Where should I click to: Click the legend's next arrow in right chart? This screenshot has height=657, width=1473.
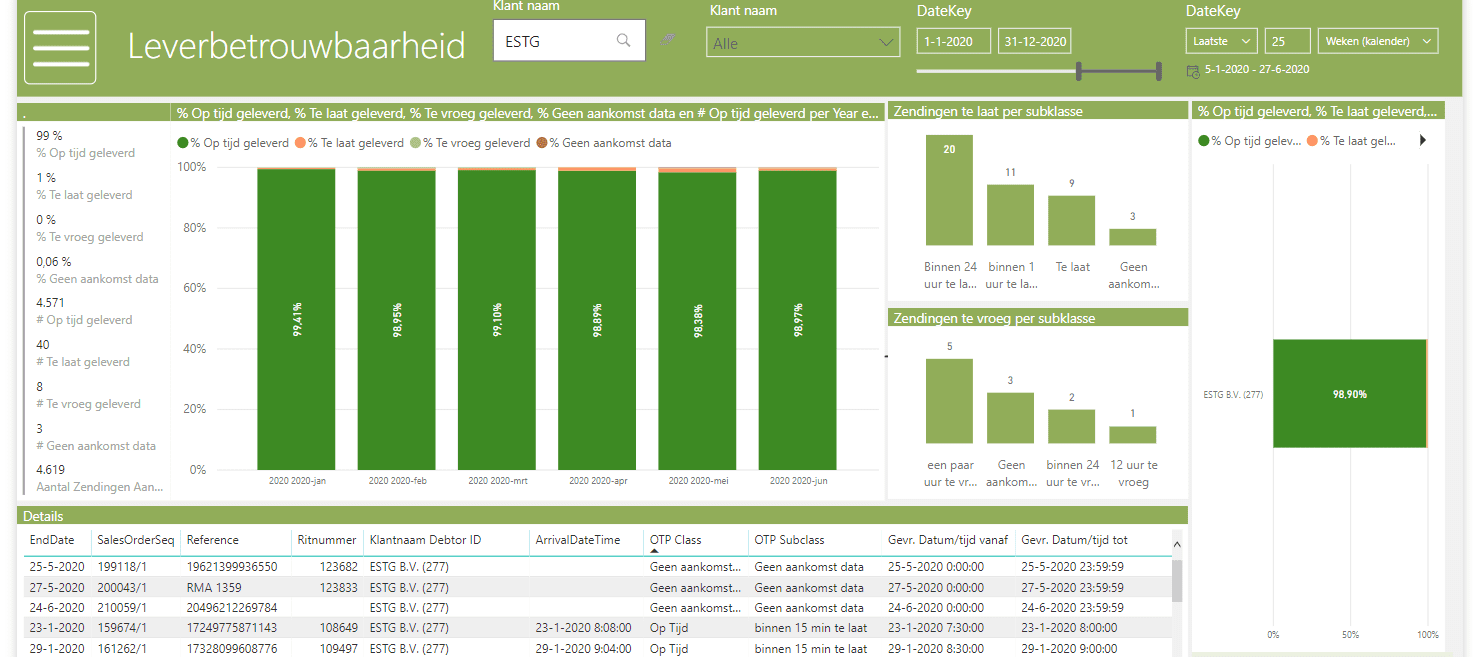pos(1422,141)
